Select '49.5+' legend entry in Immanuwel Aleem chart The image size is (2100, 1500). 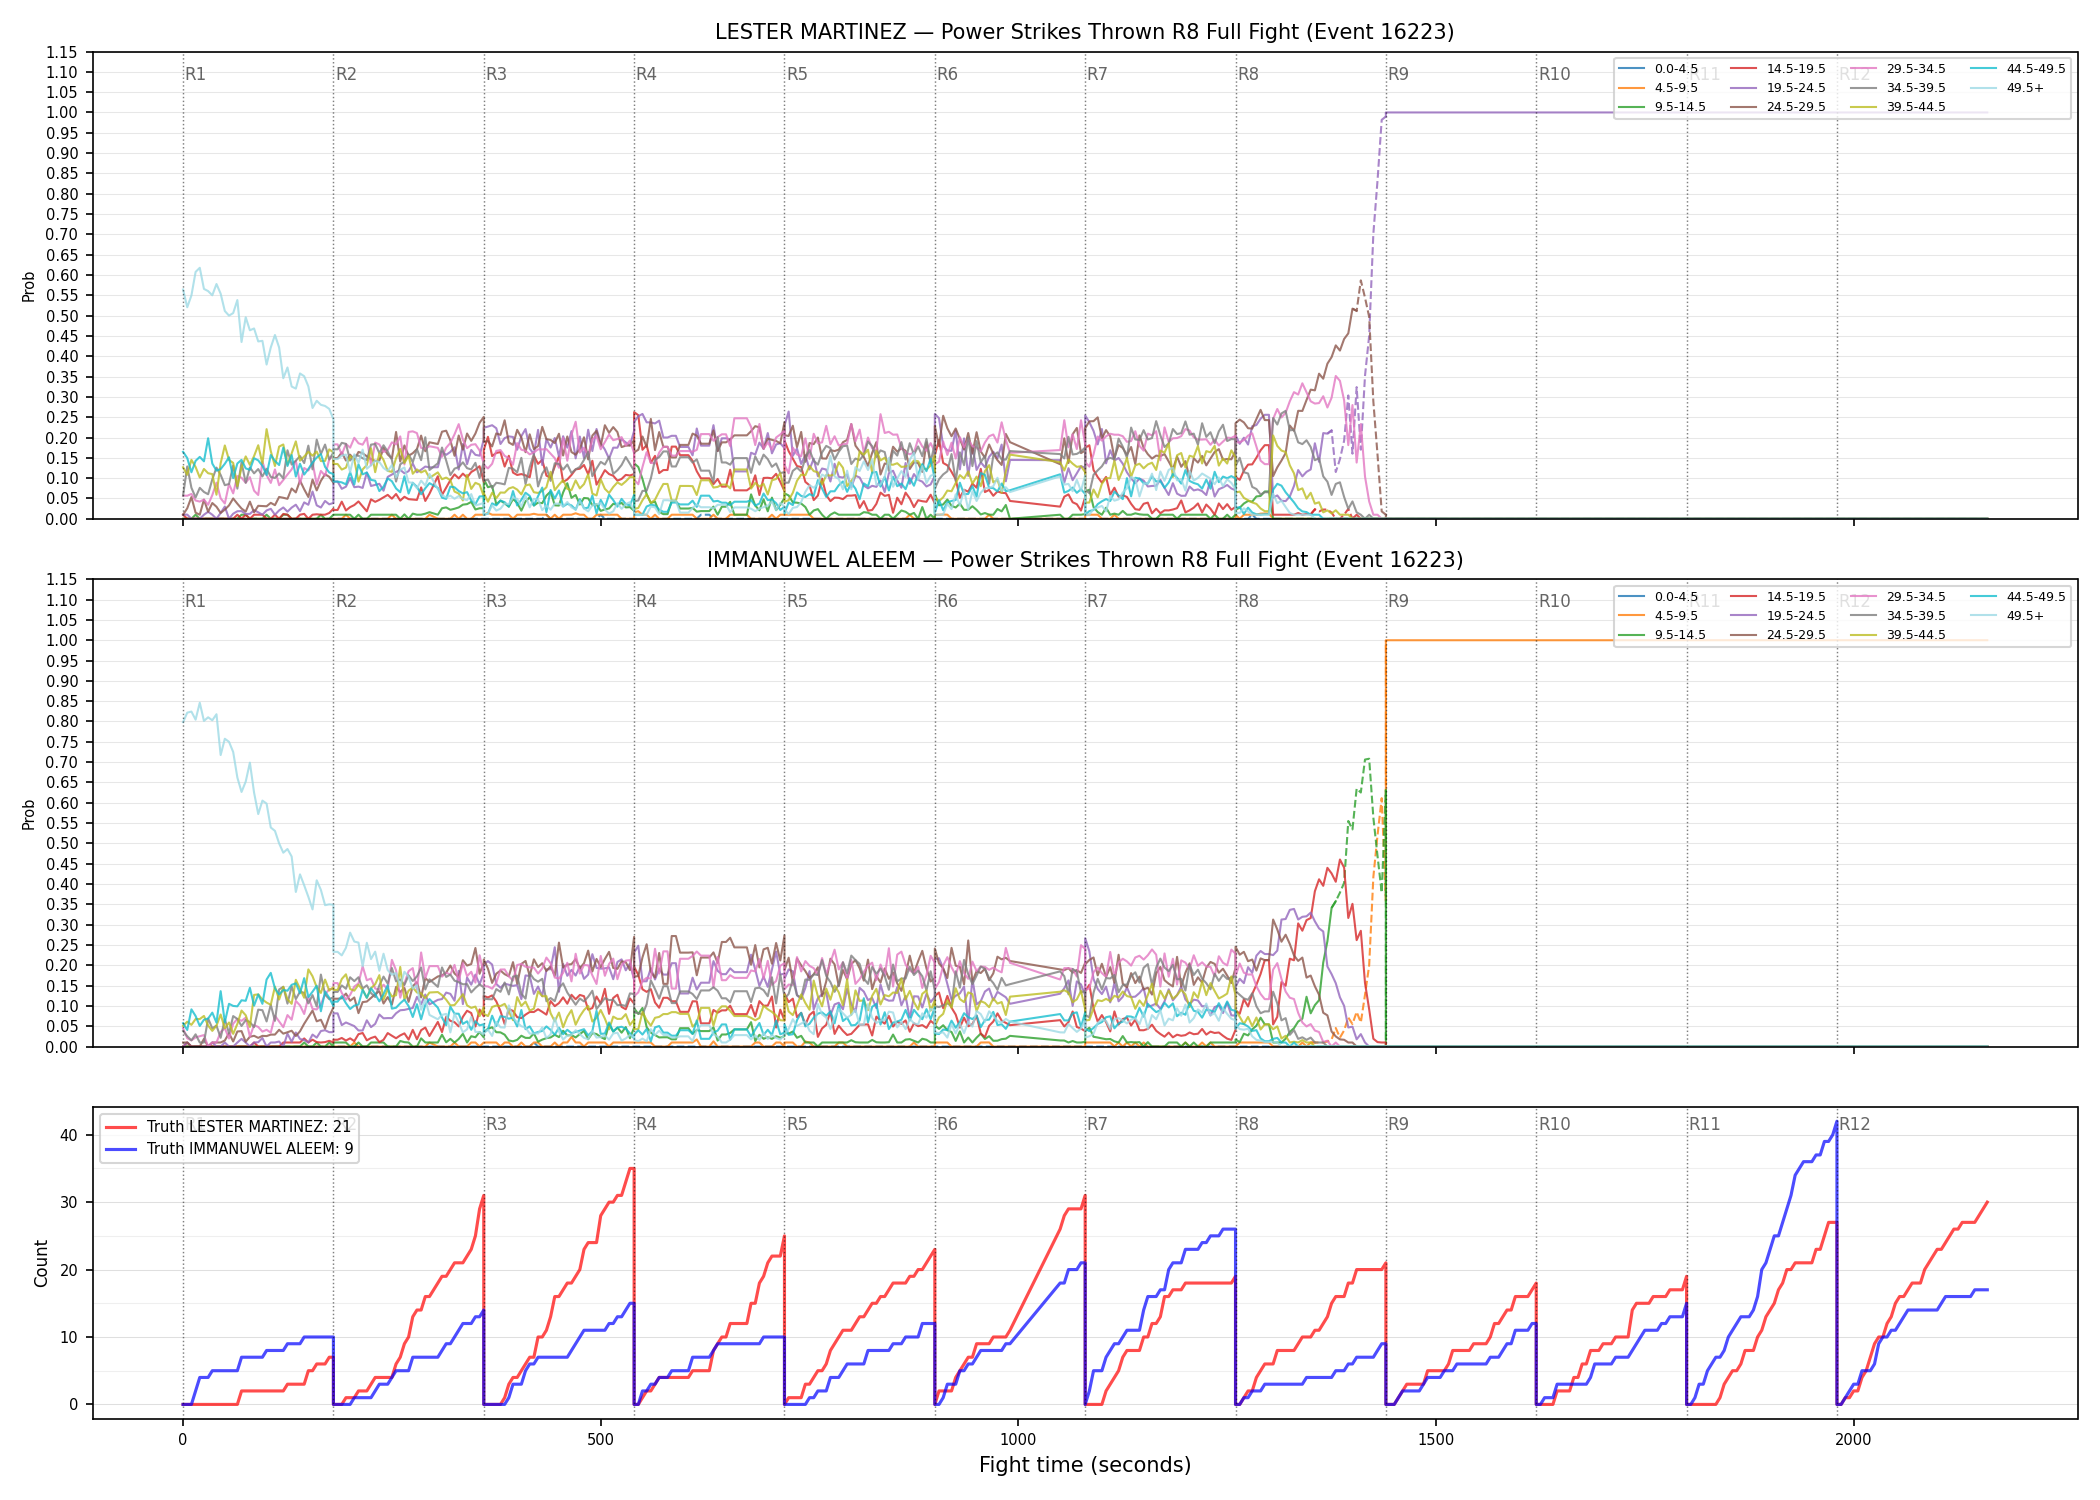click(2007, 616)
